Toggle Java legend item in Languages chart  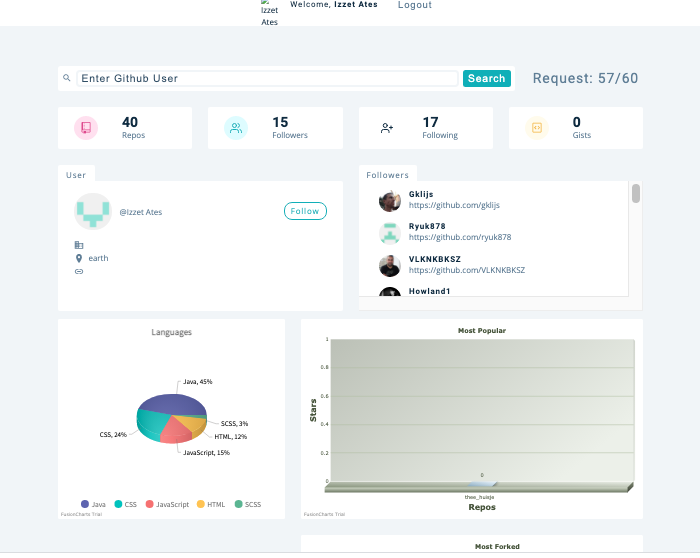(93, 505)
